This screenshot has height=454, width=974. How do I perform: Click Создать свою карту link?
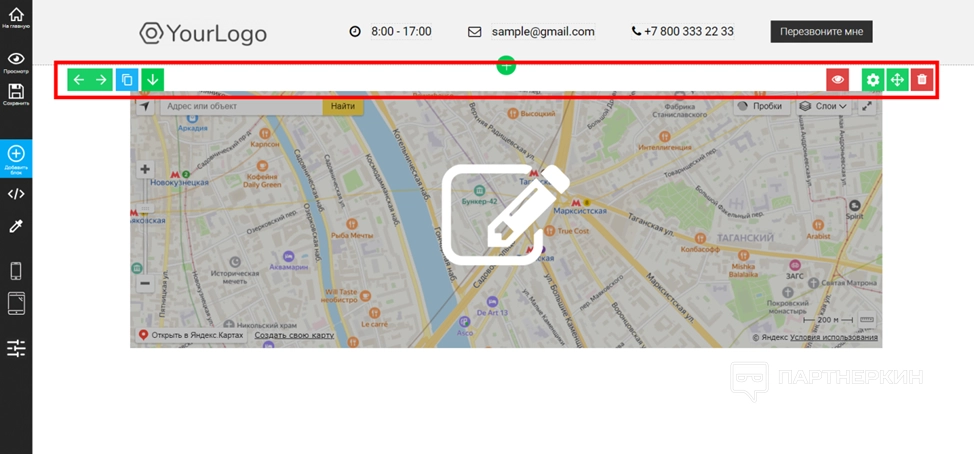coord(294,335)
